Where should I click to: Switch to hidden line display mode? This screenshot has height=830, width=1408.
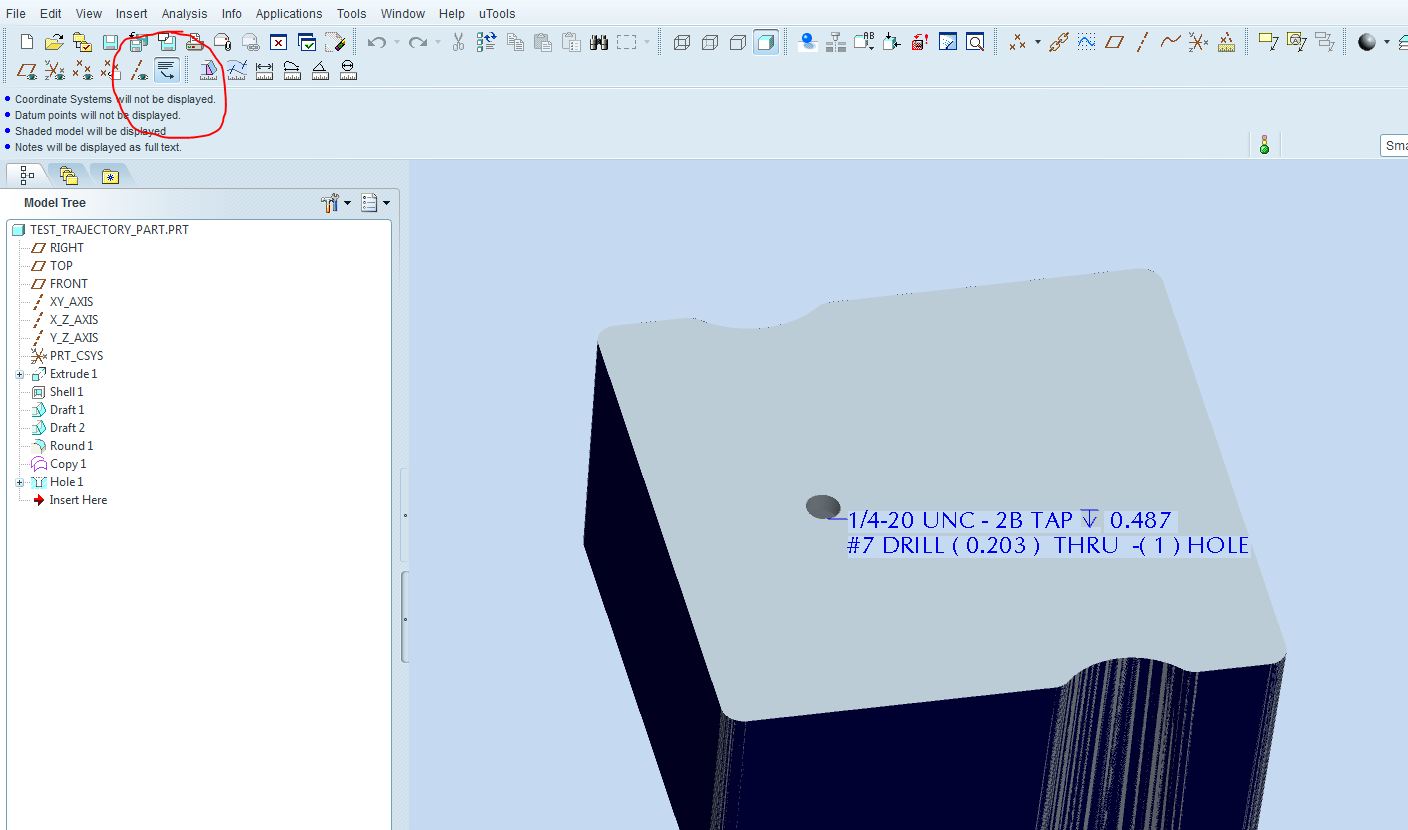710,42
